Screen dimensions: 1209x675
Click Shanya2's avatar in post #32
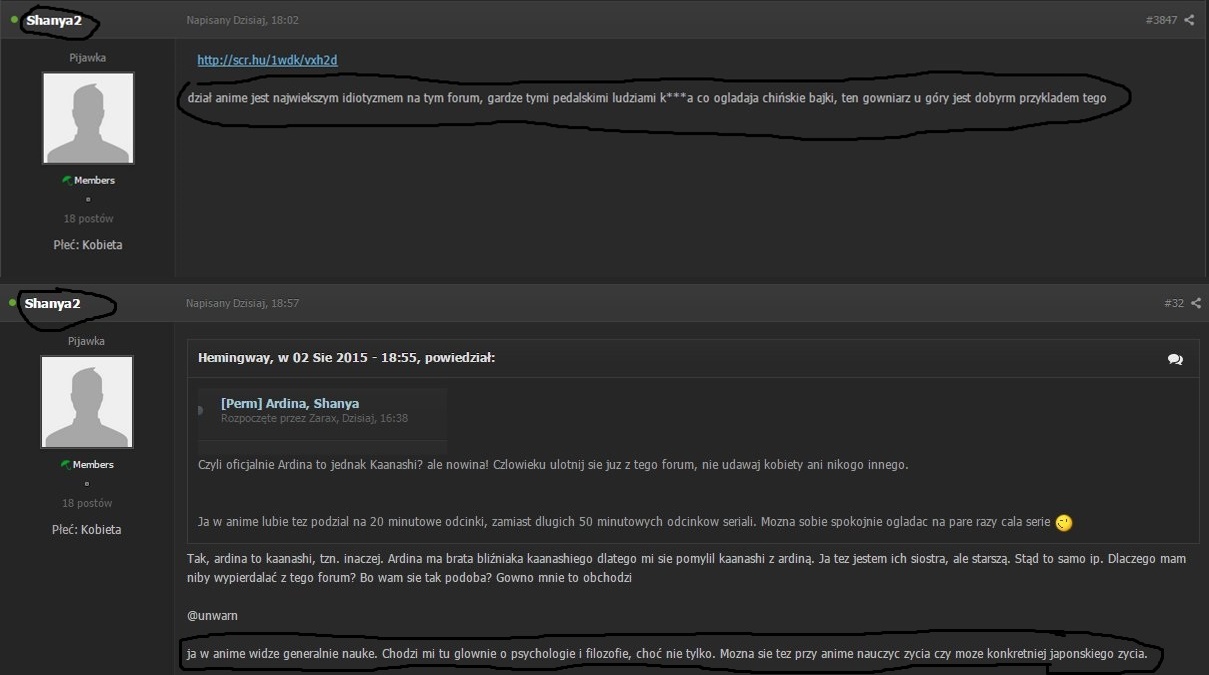(87, 402)
